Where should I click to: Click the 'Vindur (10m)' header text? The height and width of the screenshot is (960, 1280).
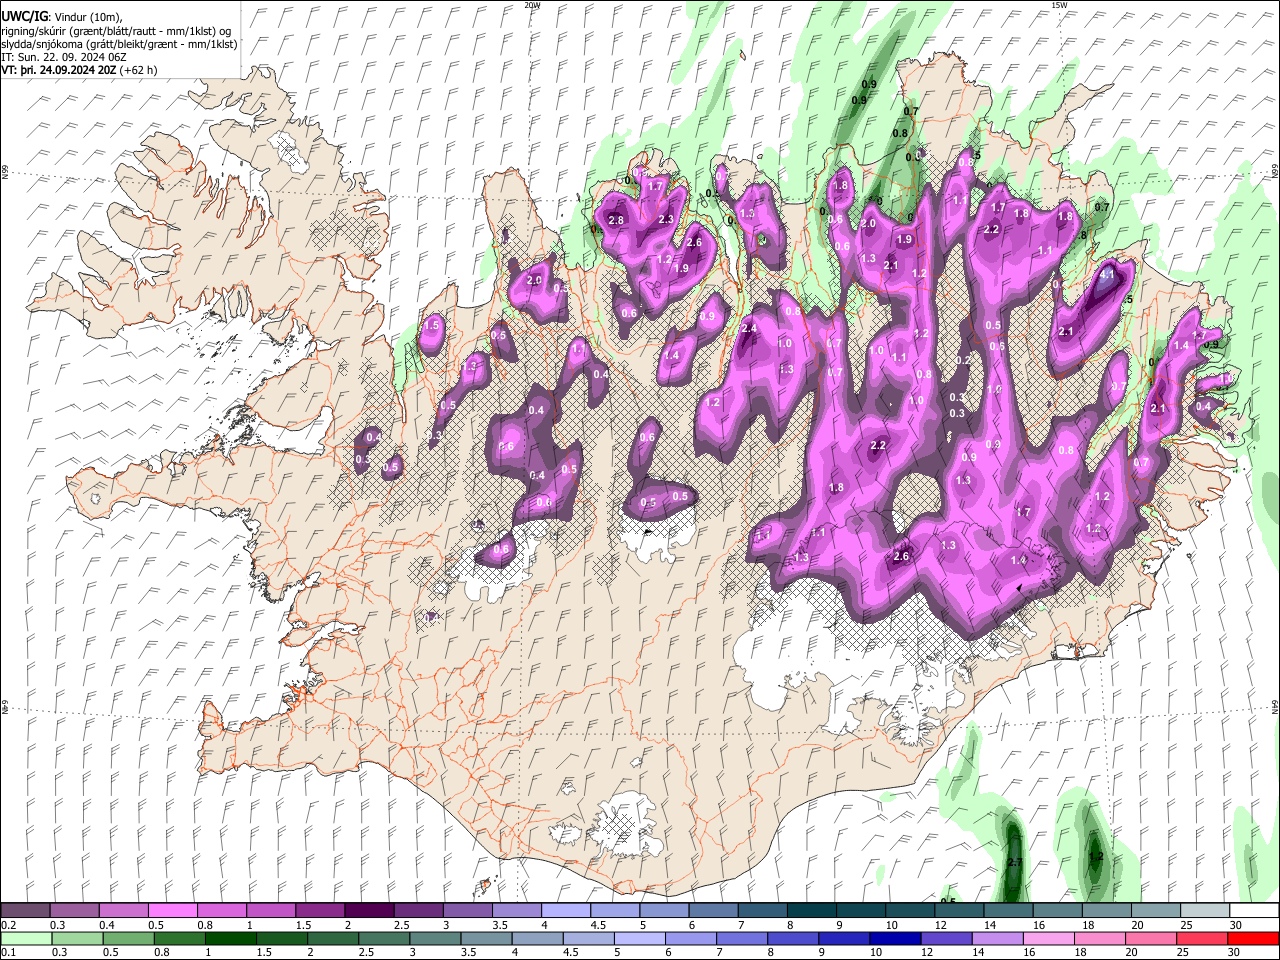click(x=87, y=17)
